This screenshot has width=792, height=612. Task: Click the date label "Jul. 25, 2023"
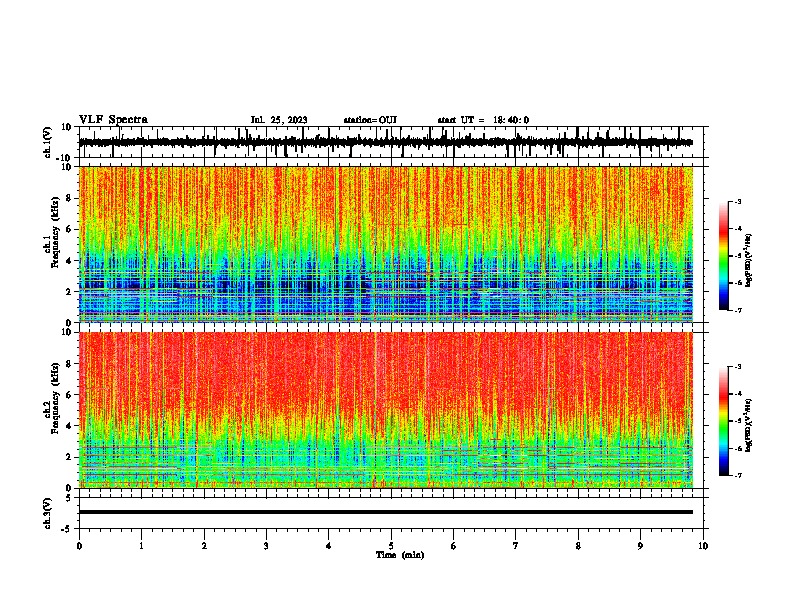(x=279, y=120)
